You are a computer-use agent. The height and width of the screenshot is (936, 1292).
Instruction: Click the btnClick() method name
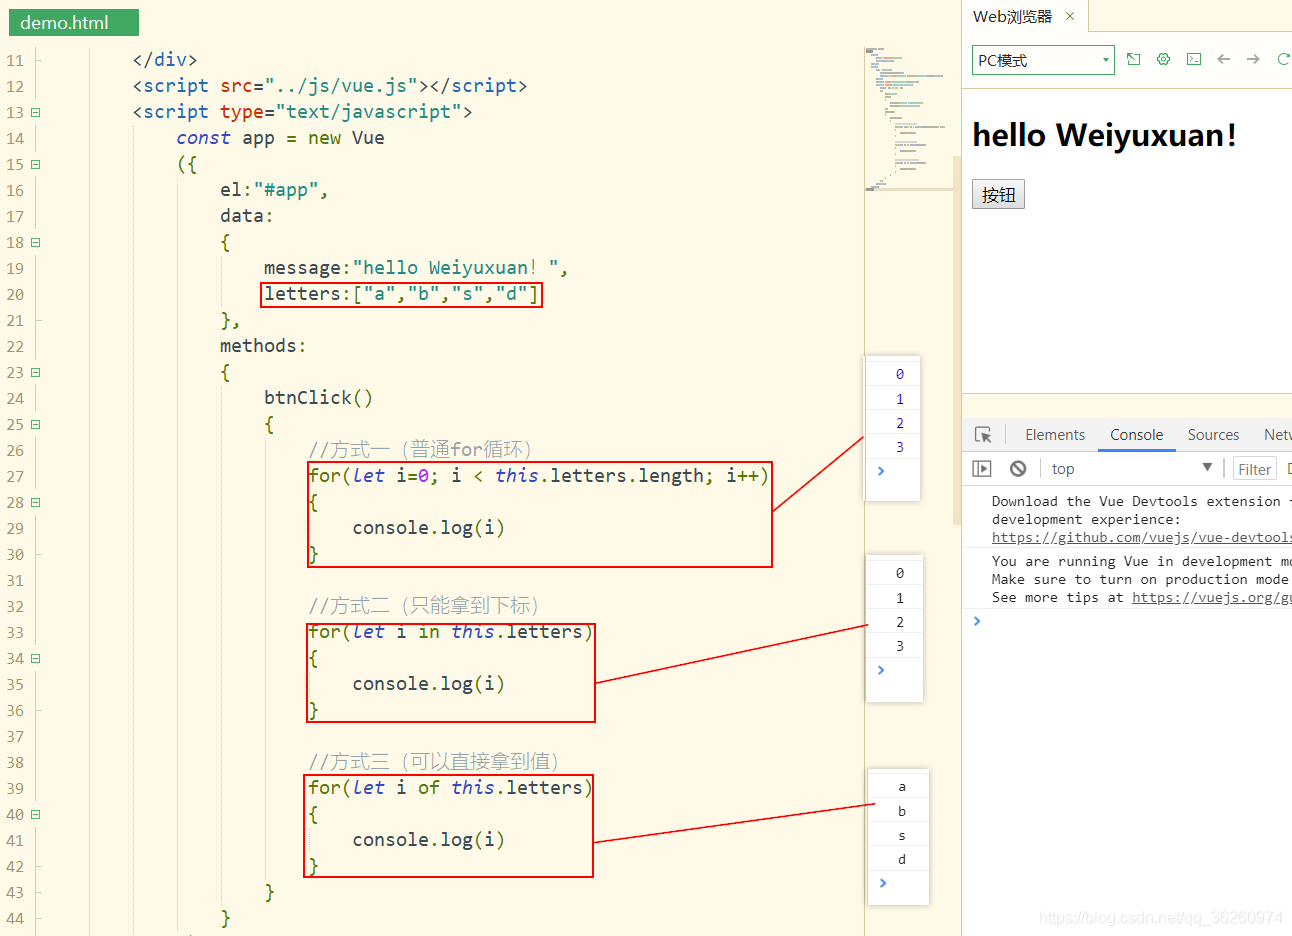(318, 398)
